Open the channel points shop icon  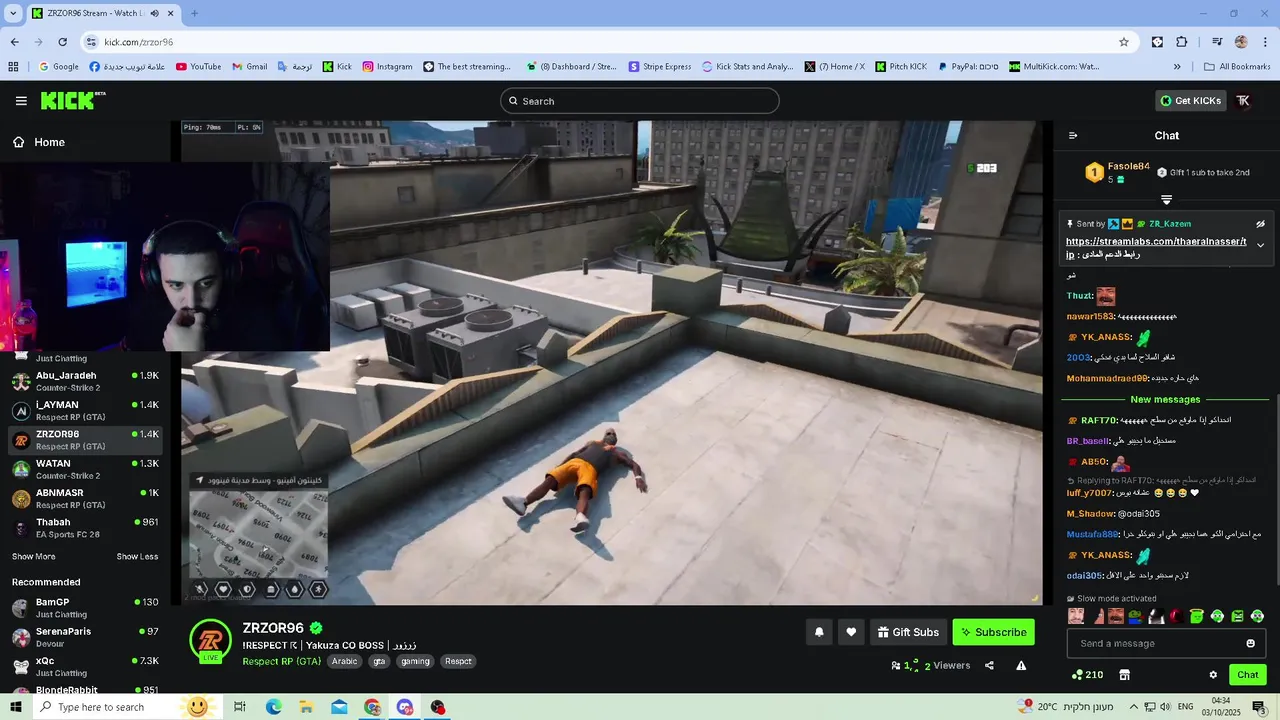1124,675
